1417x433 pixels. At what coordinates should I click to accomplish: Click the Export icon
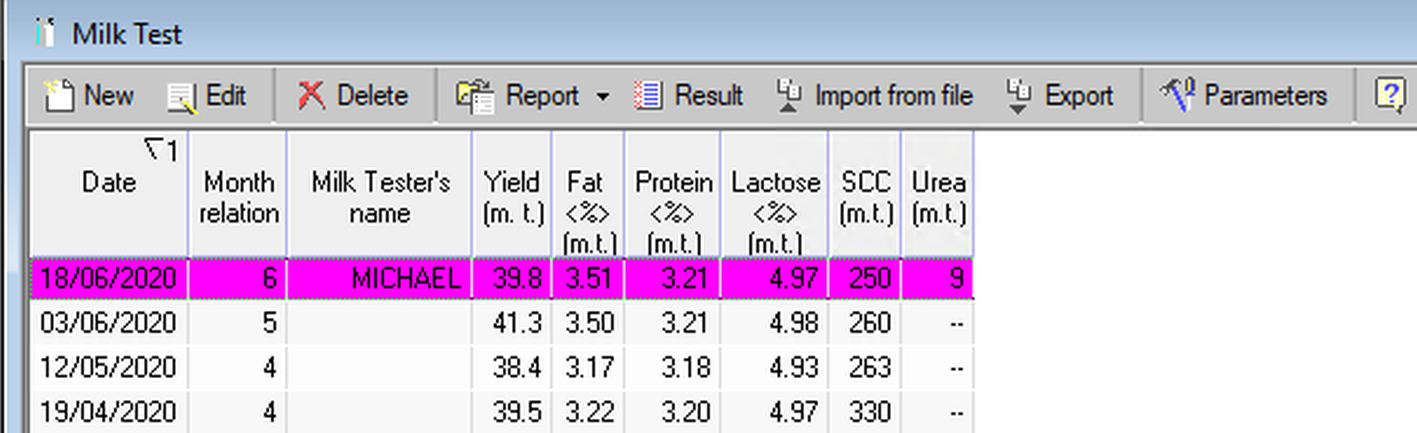[x=1019, y=96]
